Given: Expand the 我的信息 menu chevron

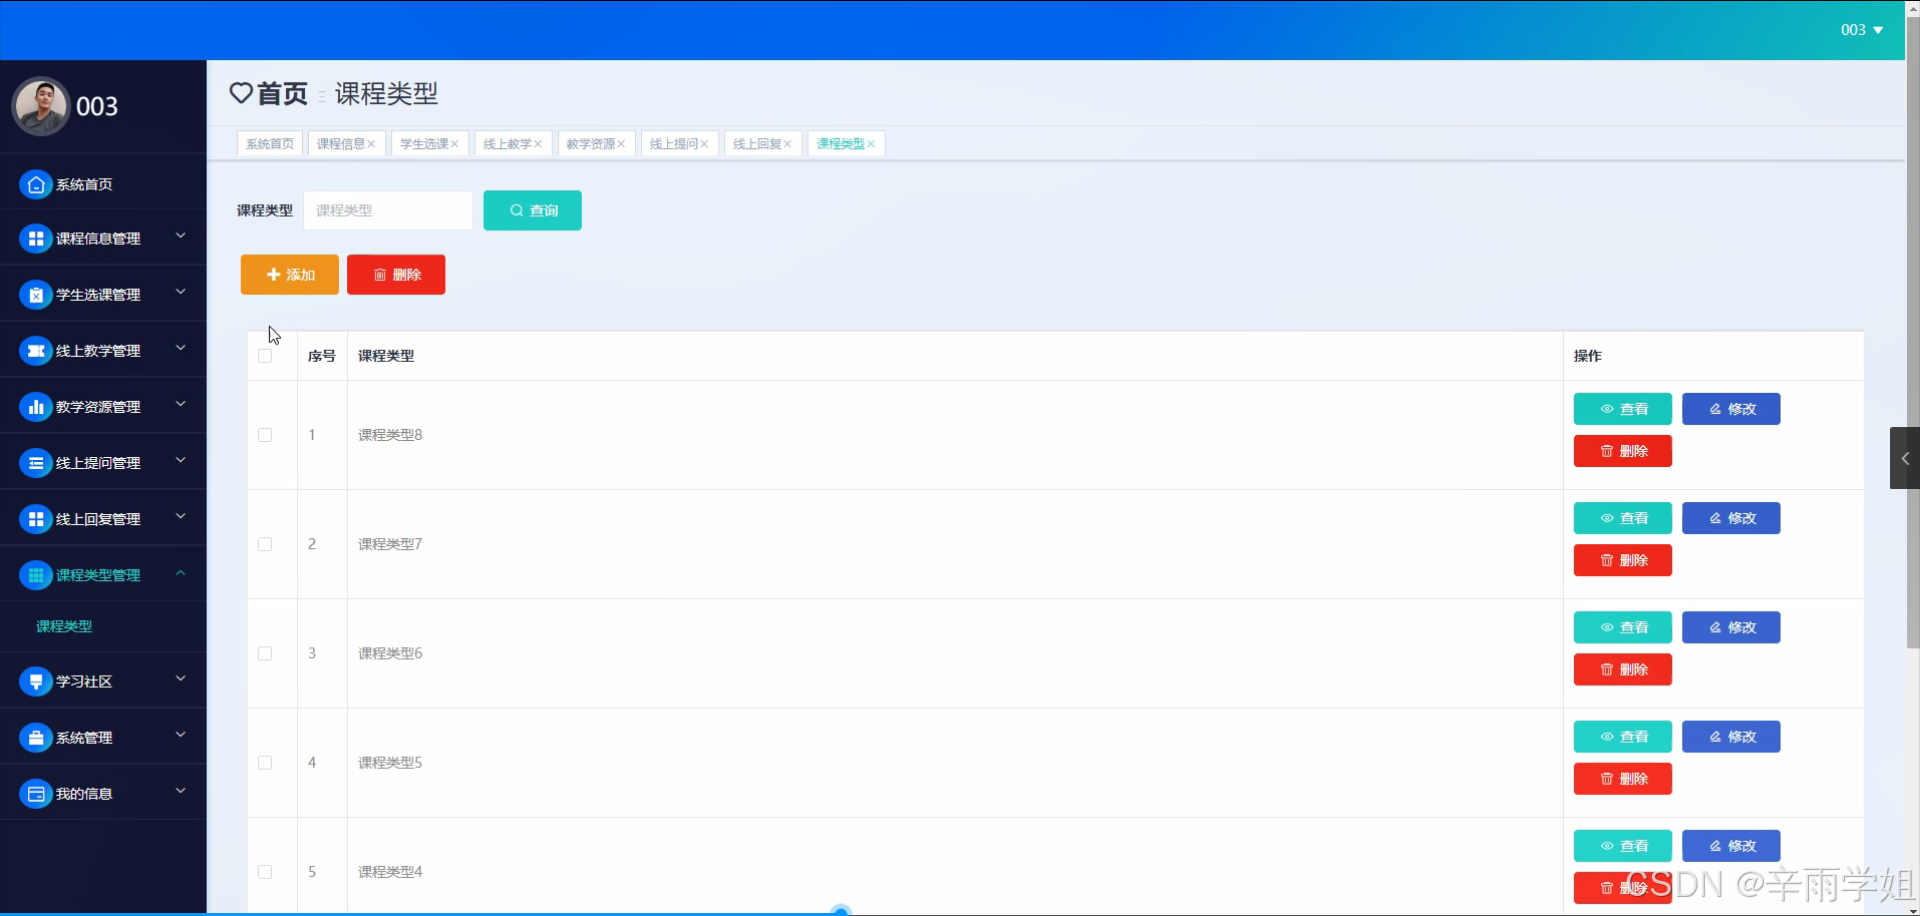Looking at the screenshot, I should [181, 790].
